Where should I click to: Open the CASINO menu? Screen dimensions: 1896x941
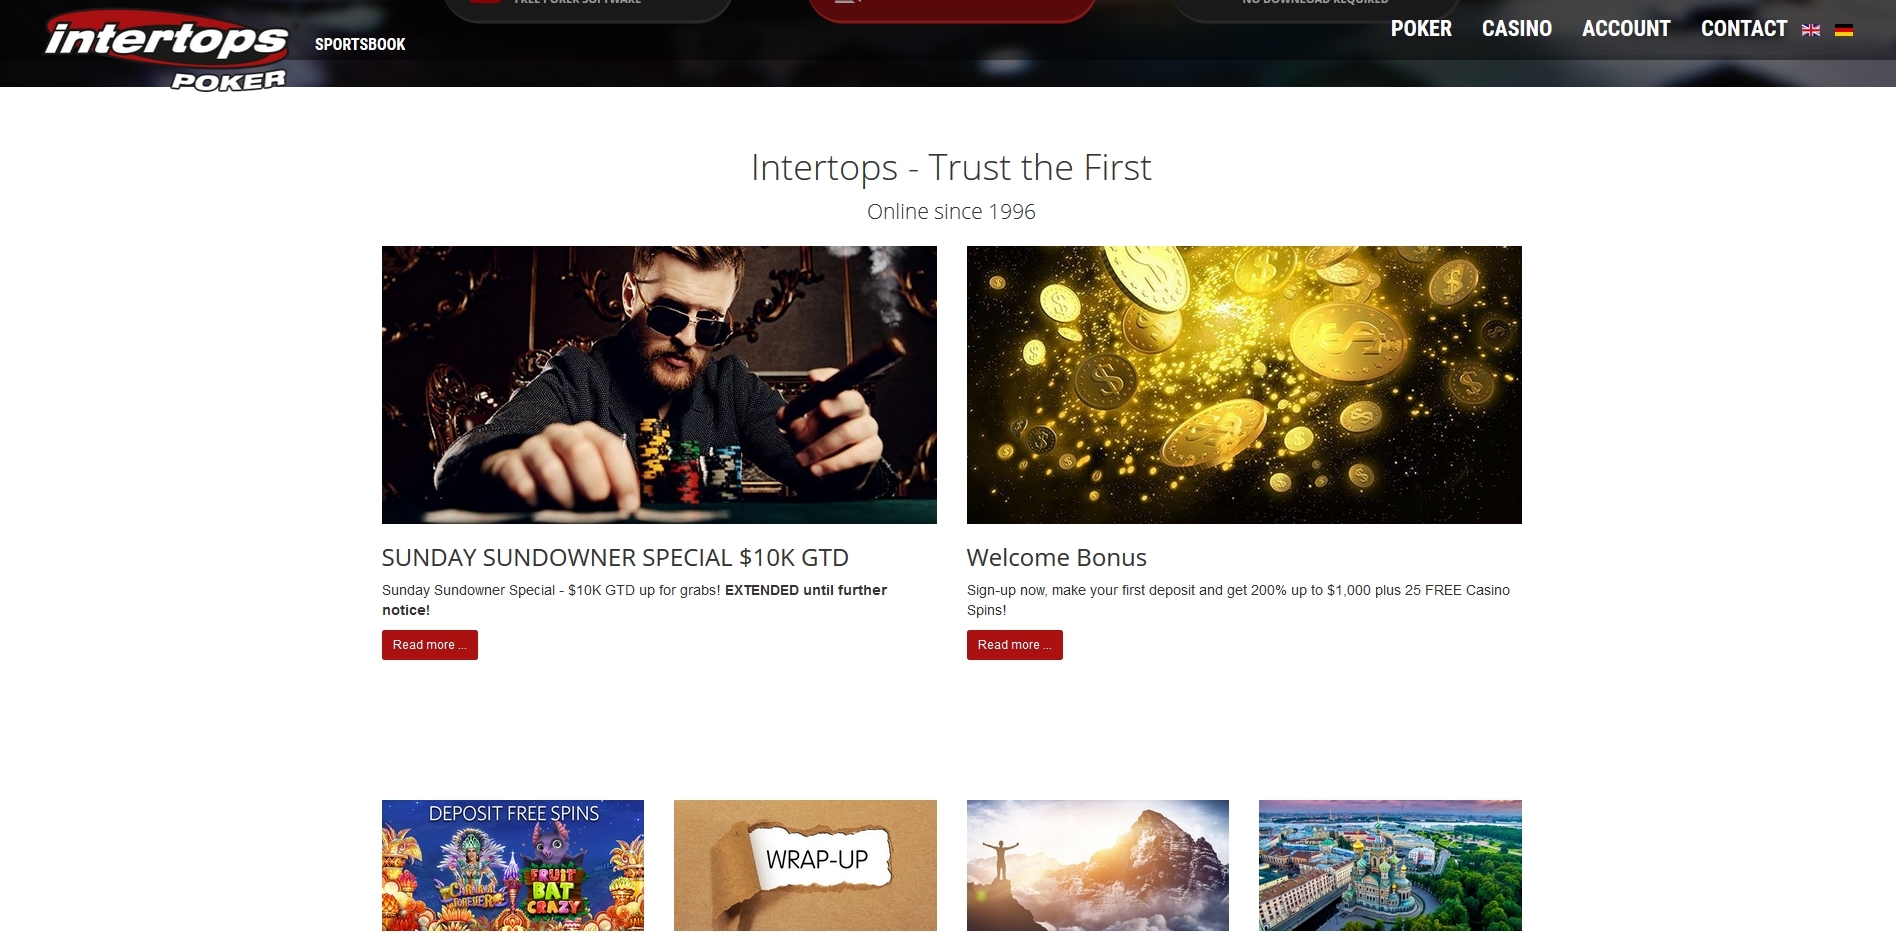pos(1517,29)
